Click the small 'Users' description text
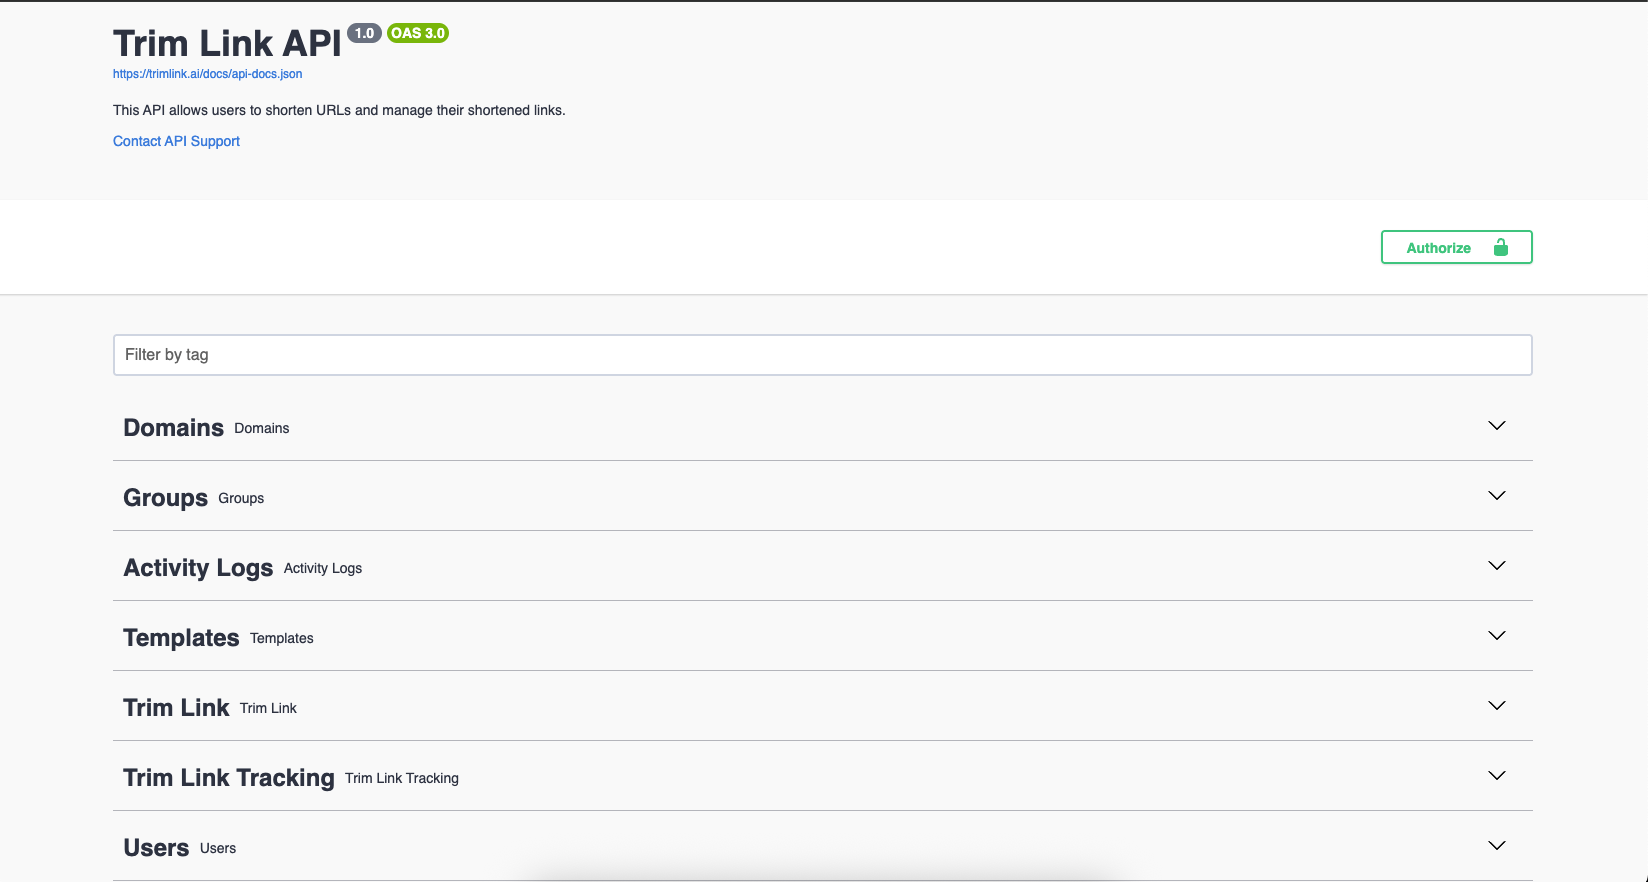 218,848
